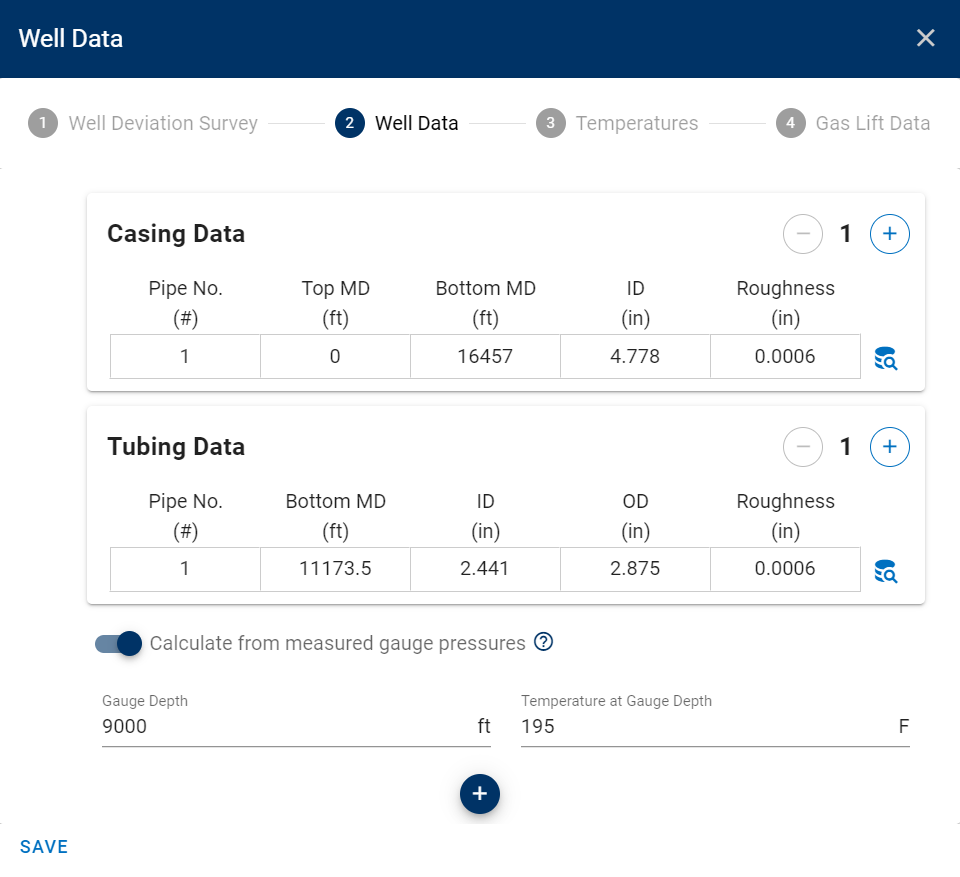960x877 pixels.
Task: Add a casing pipe row
Action: pos(889,234)
